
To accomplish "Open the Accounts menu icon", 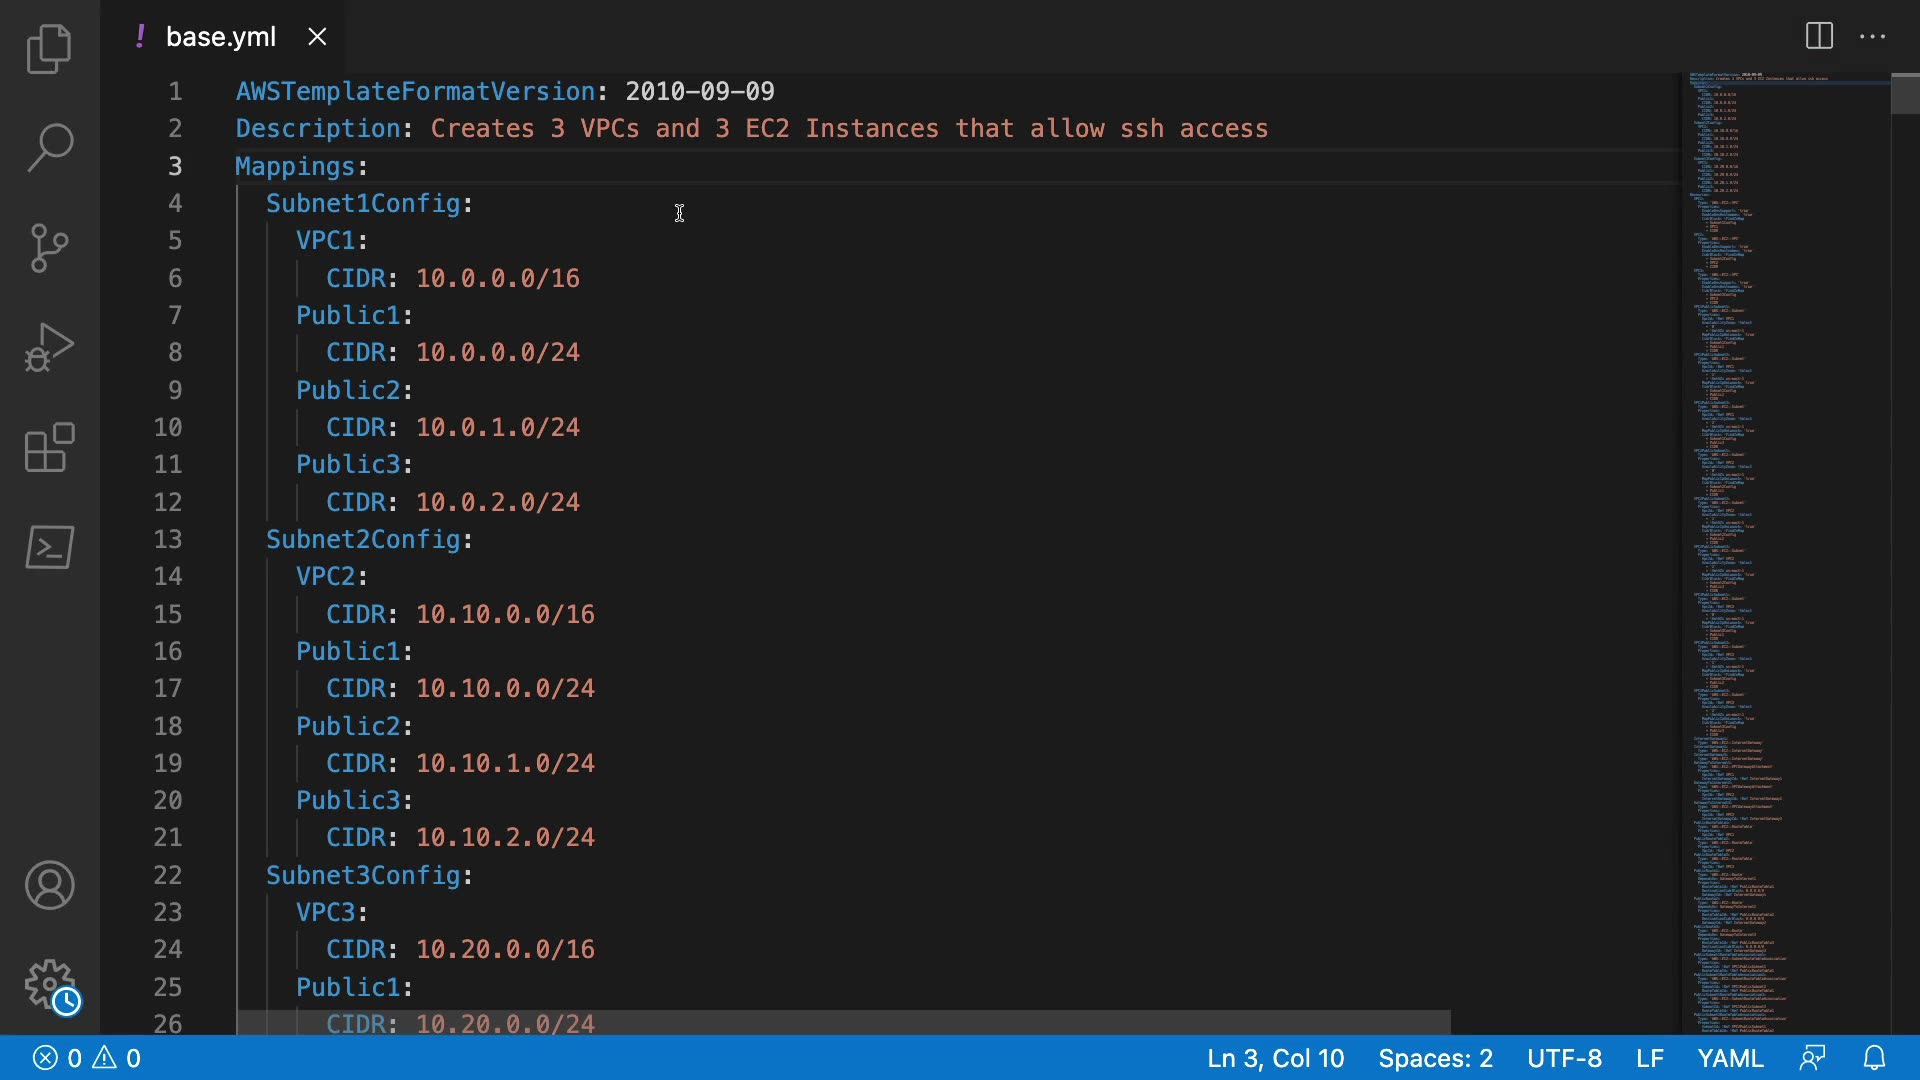I will [x=49, y=885].
